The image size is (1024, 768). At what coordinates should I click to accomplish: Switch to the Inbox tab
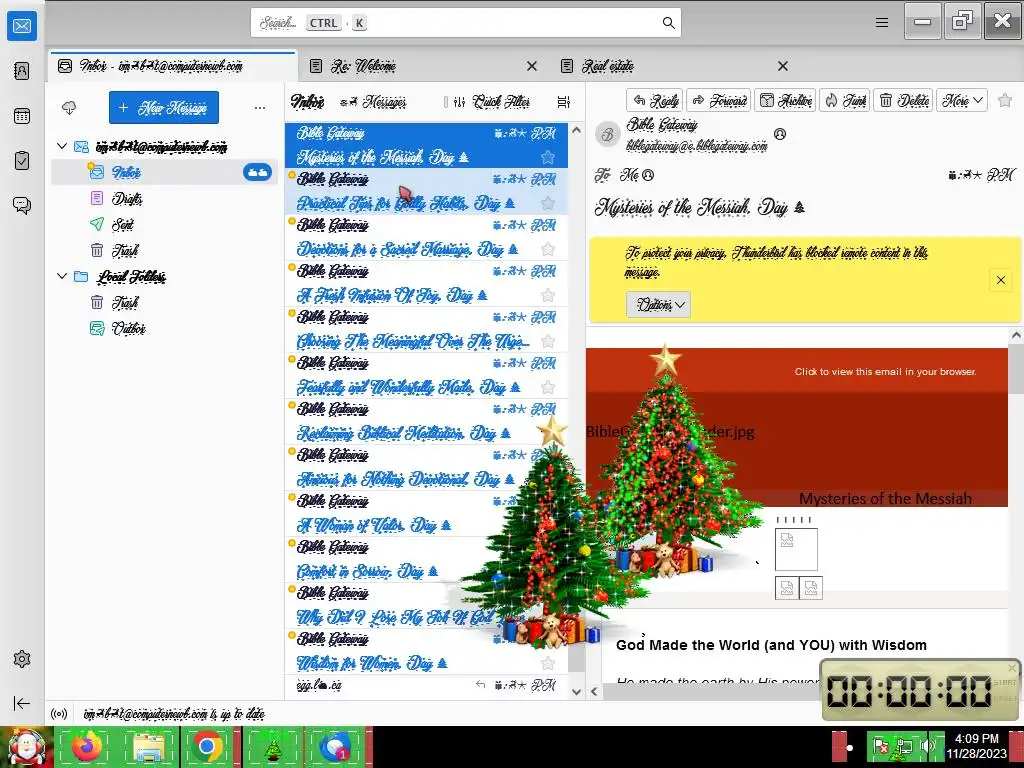pyautogui.click(x=173, y=66)
